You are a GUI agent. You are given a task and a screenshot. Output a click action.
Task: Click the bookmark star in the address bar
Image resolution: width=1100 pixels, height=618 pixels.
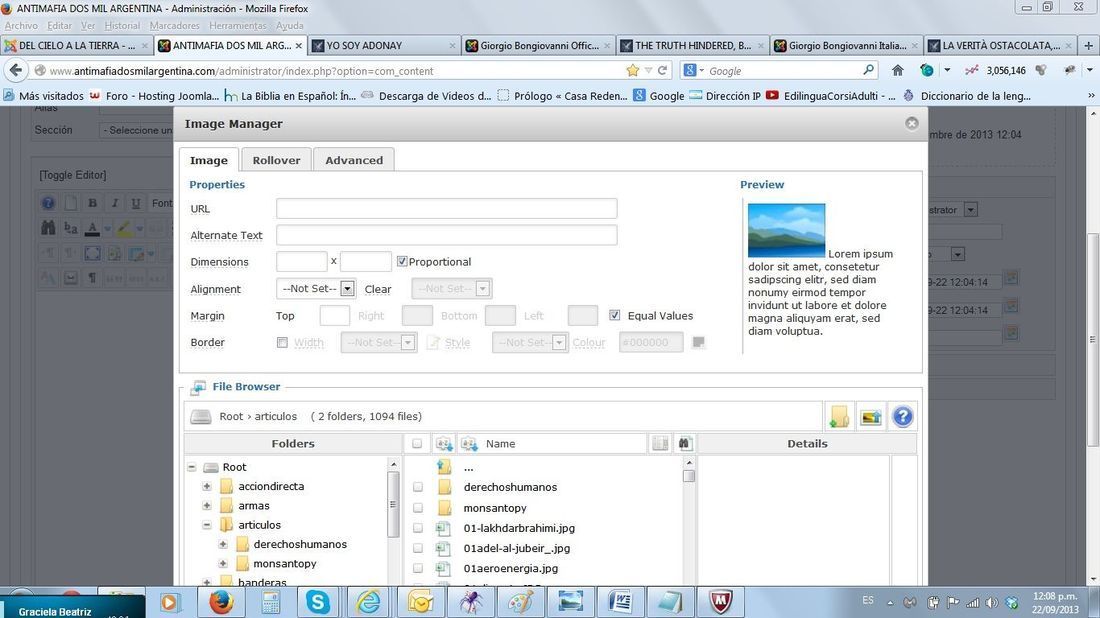[x=633, y=70]
